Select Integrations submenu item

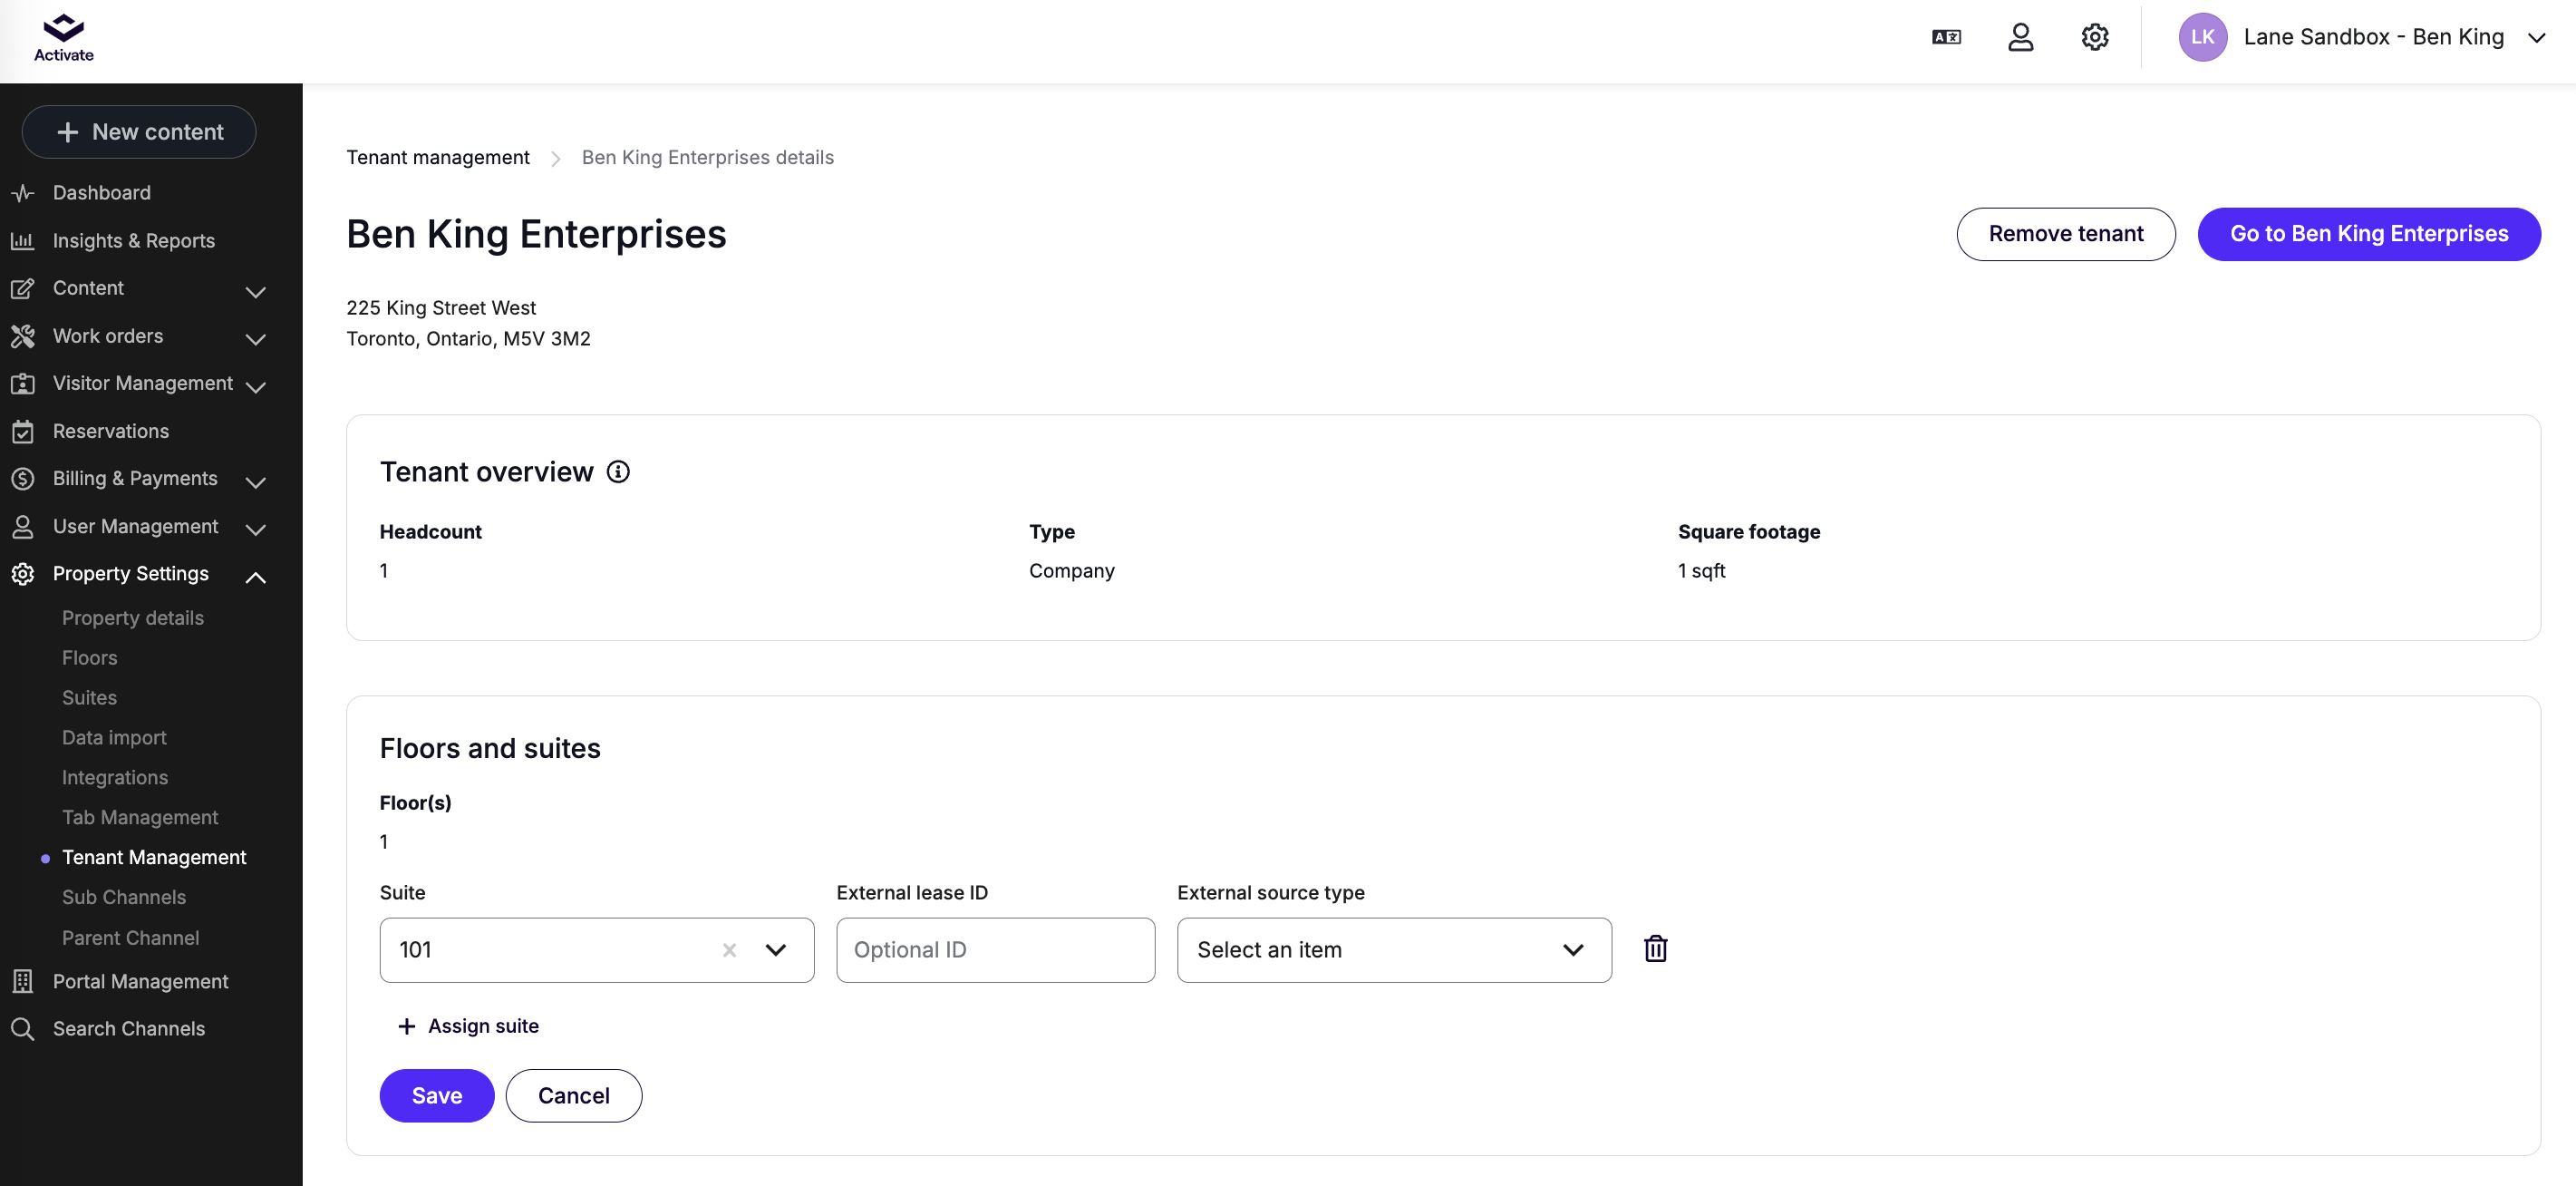tap(115, 778)
